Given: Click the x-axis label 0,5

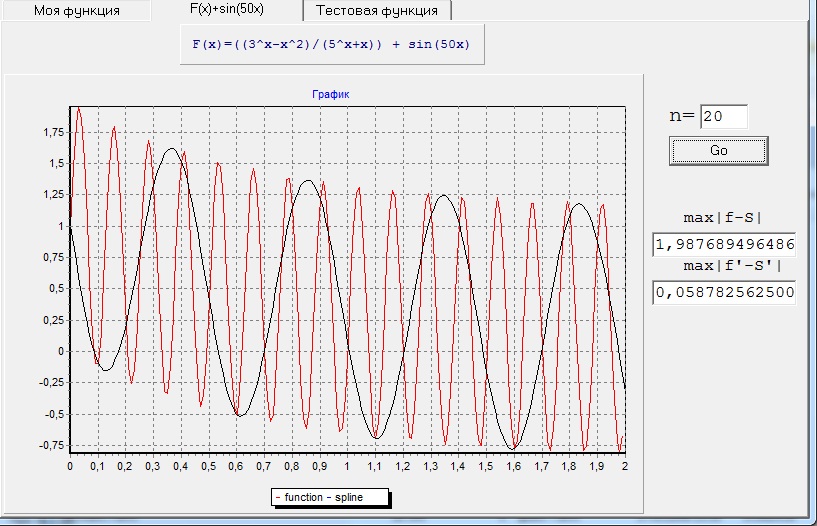Looking at the screenshot, I should pyautogui.click(x=208, y=466).
